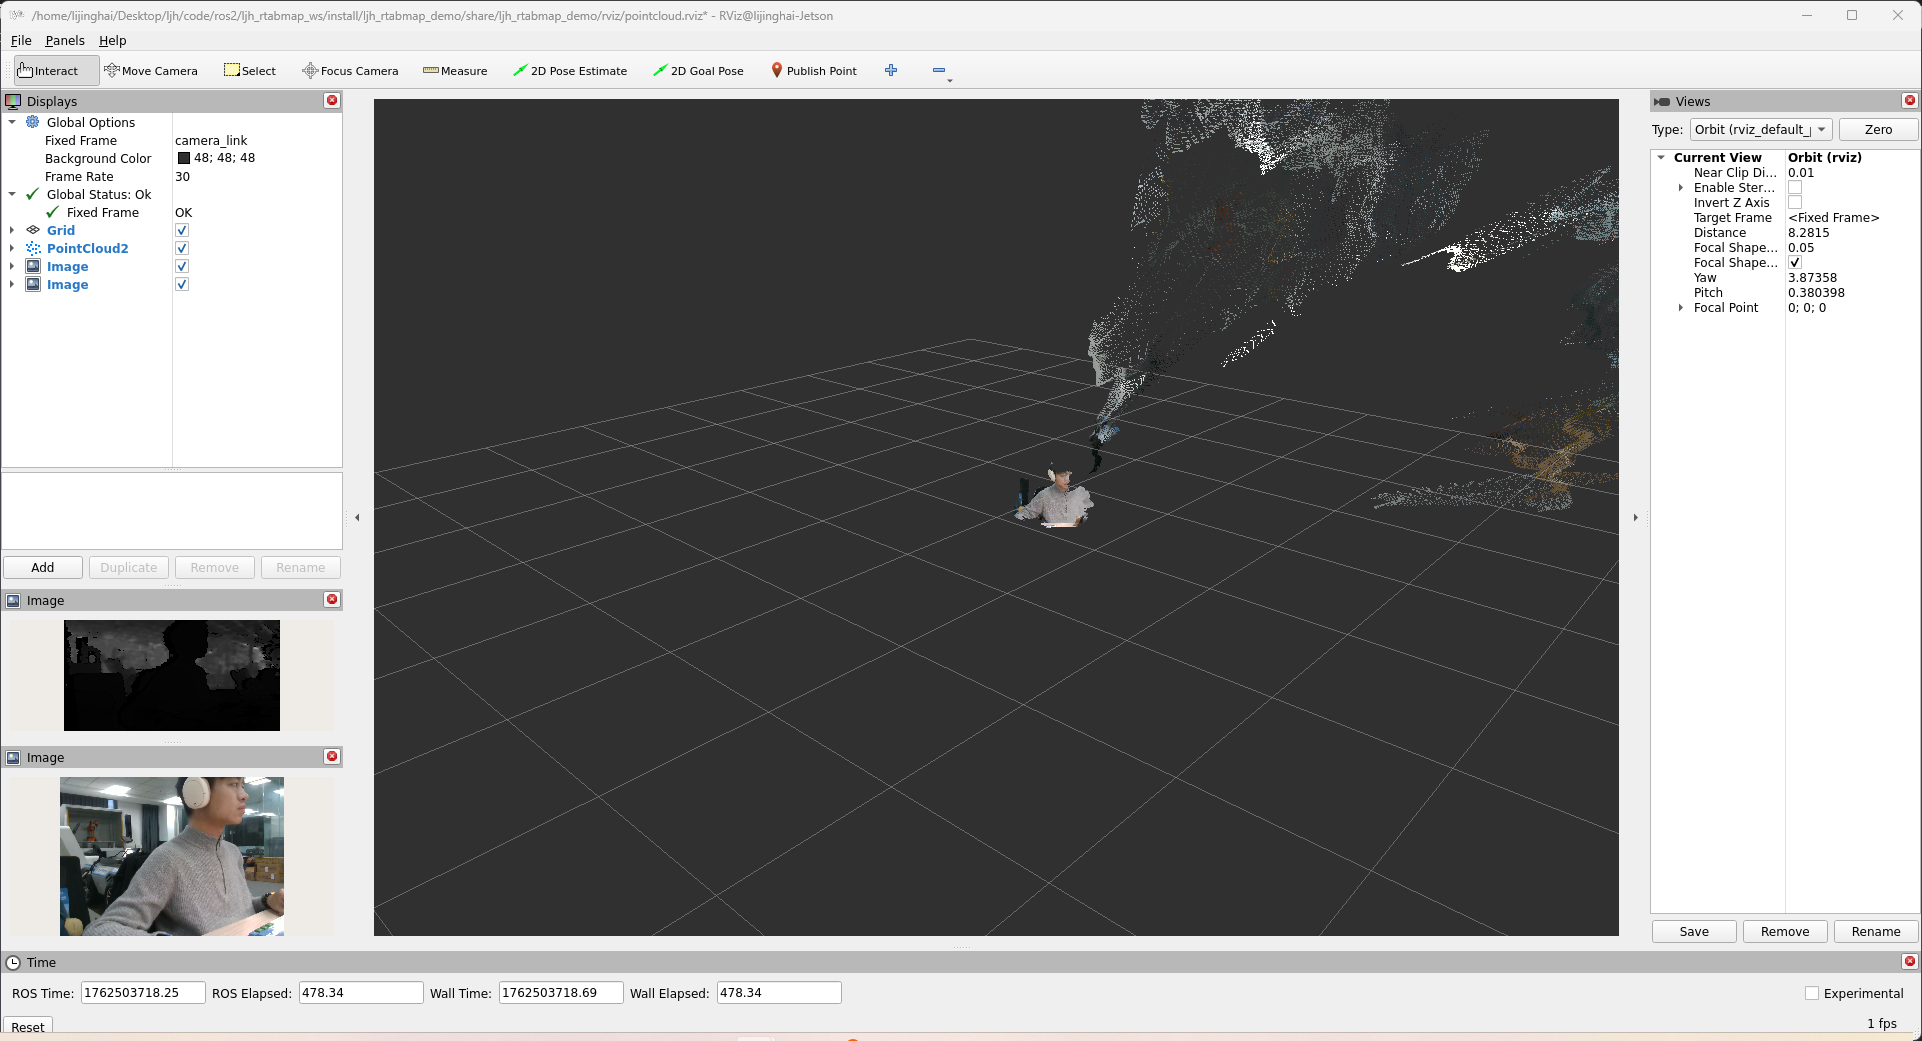Open the view Type dropdown
1922x1041 pixels.
coord(1761,129)
